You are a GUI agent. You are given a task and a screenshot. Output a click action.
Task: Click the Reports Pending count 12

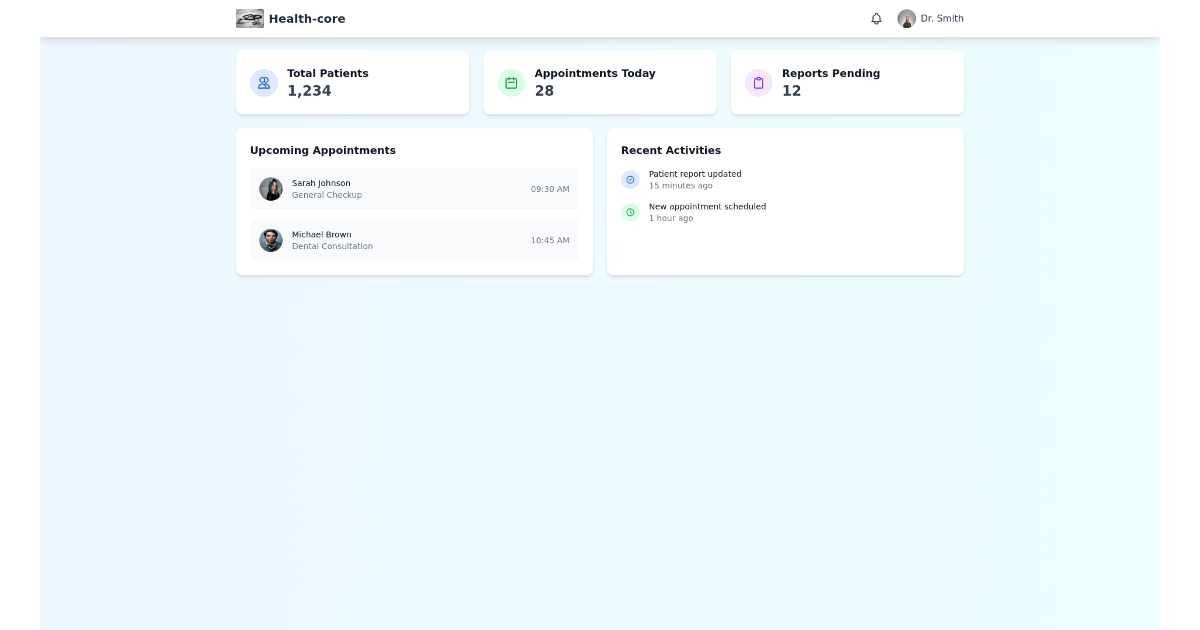[x=793, y=91]
